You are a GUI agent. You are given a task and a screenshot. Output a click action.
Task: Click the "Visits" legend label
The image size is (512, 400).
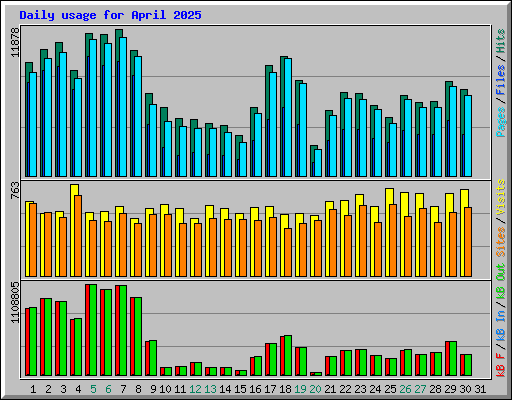click(x=501, y=197)
